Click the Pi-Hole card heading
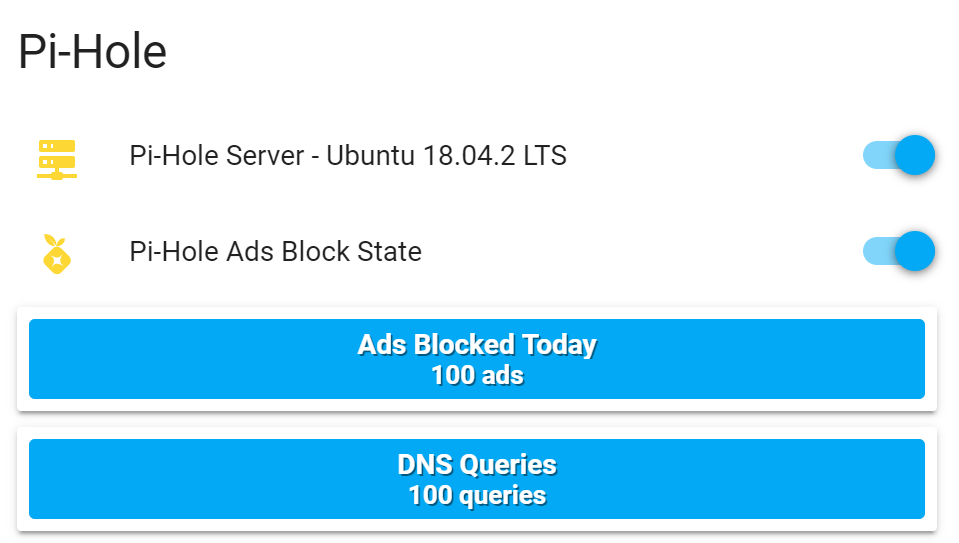This screenshot has width=959, height=543. pos(93,52)
